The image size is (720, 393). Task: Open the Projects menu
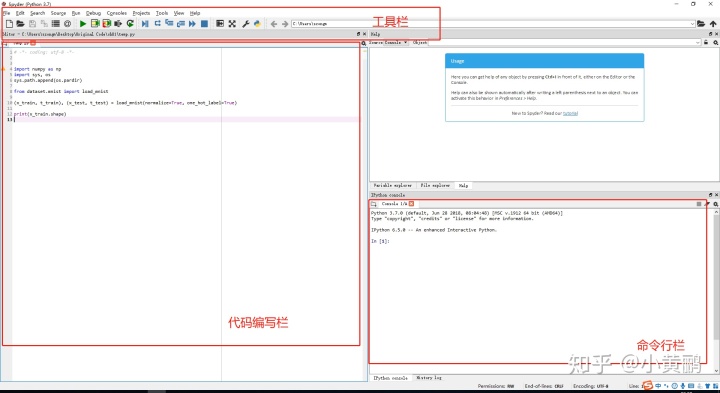(x=141, y=13)
